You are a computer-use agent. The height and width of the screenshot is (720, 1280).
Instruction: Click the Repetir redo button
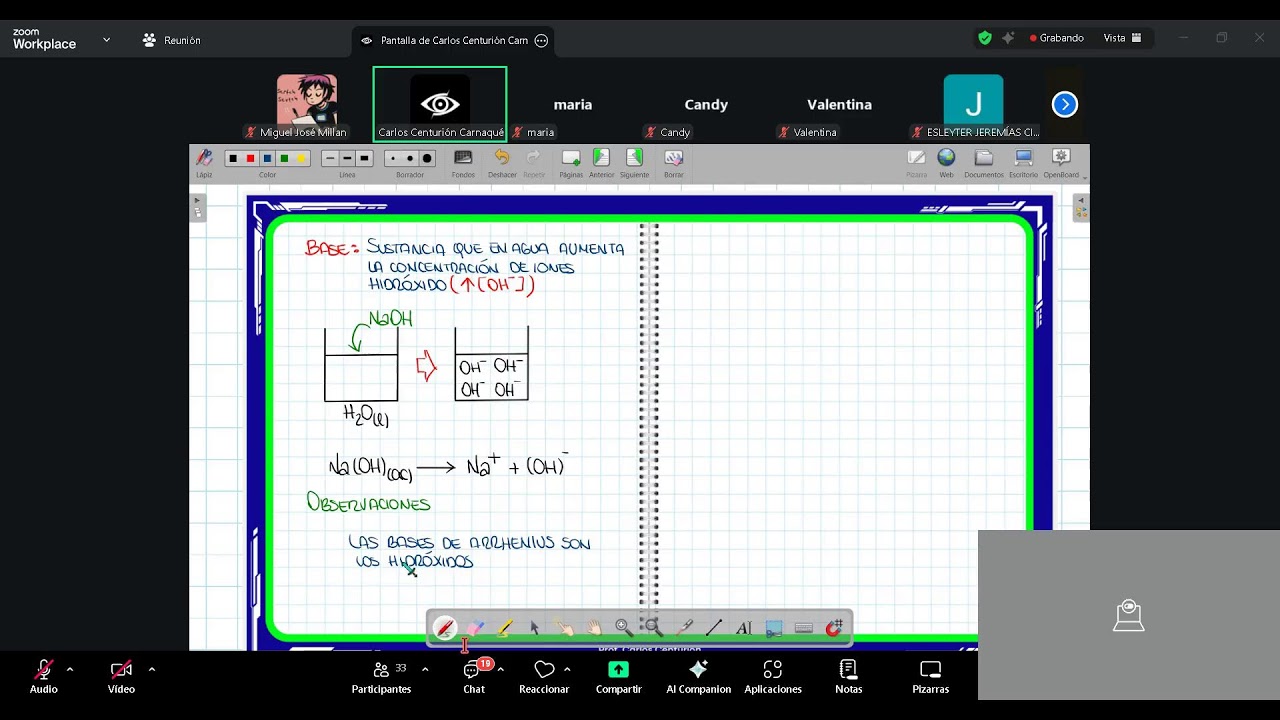[534, 163]
